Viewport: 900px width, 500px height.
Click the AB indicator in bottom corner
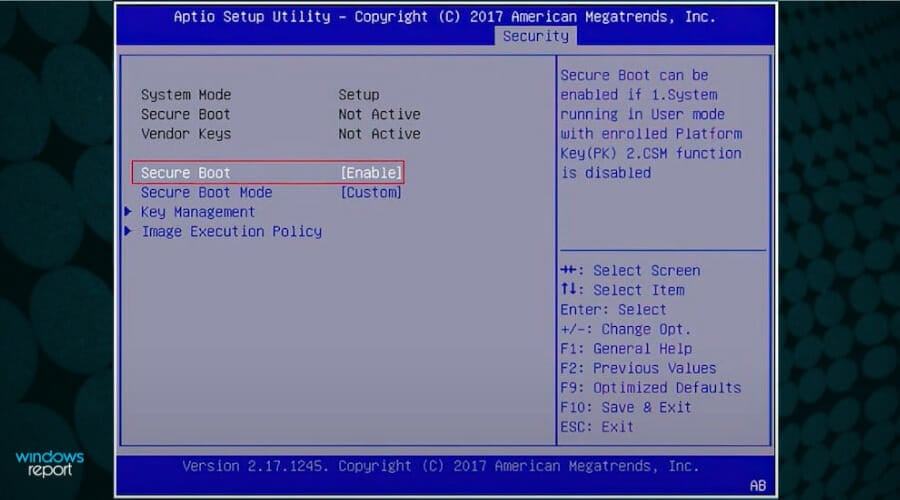tap(758, 486)
